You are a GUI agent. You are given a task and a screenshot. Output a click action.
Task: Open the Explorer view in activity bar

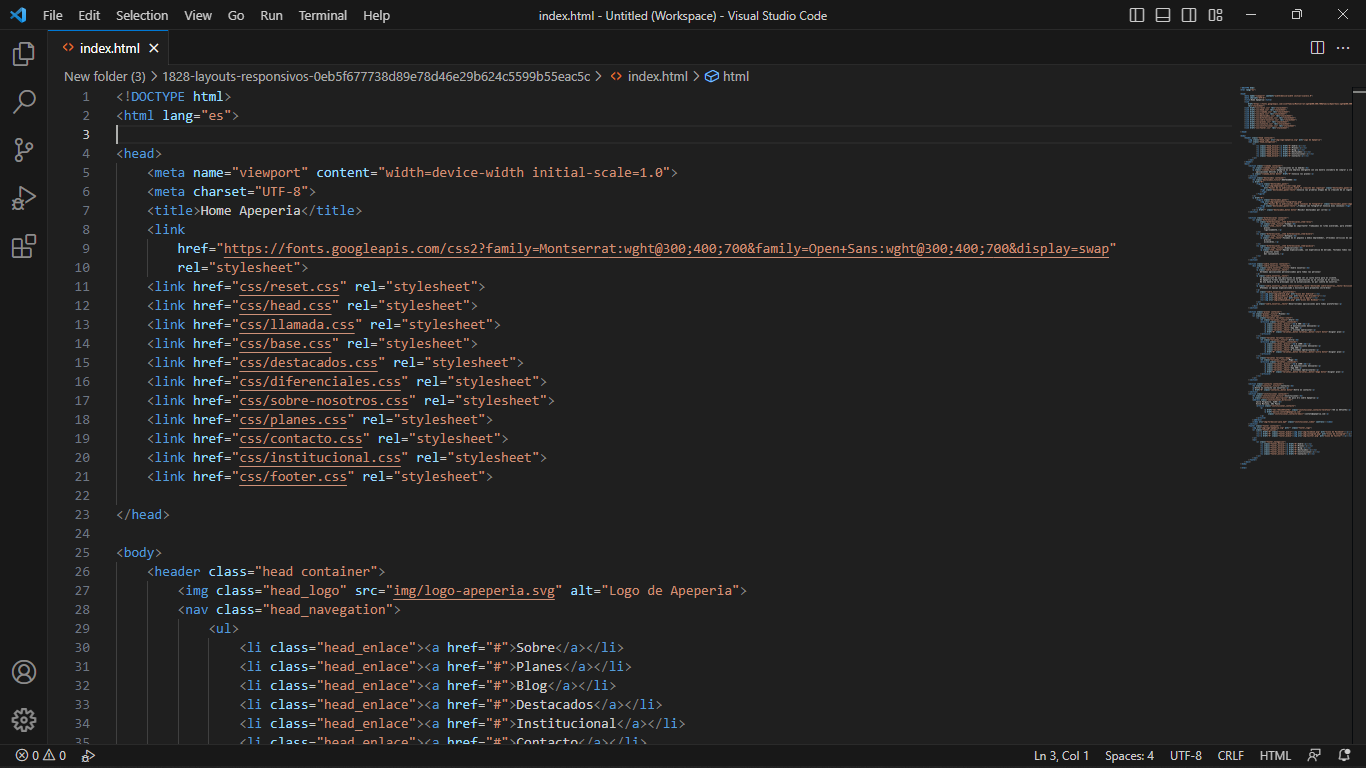coord(24,54)
